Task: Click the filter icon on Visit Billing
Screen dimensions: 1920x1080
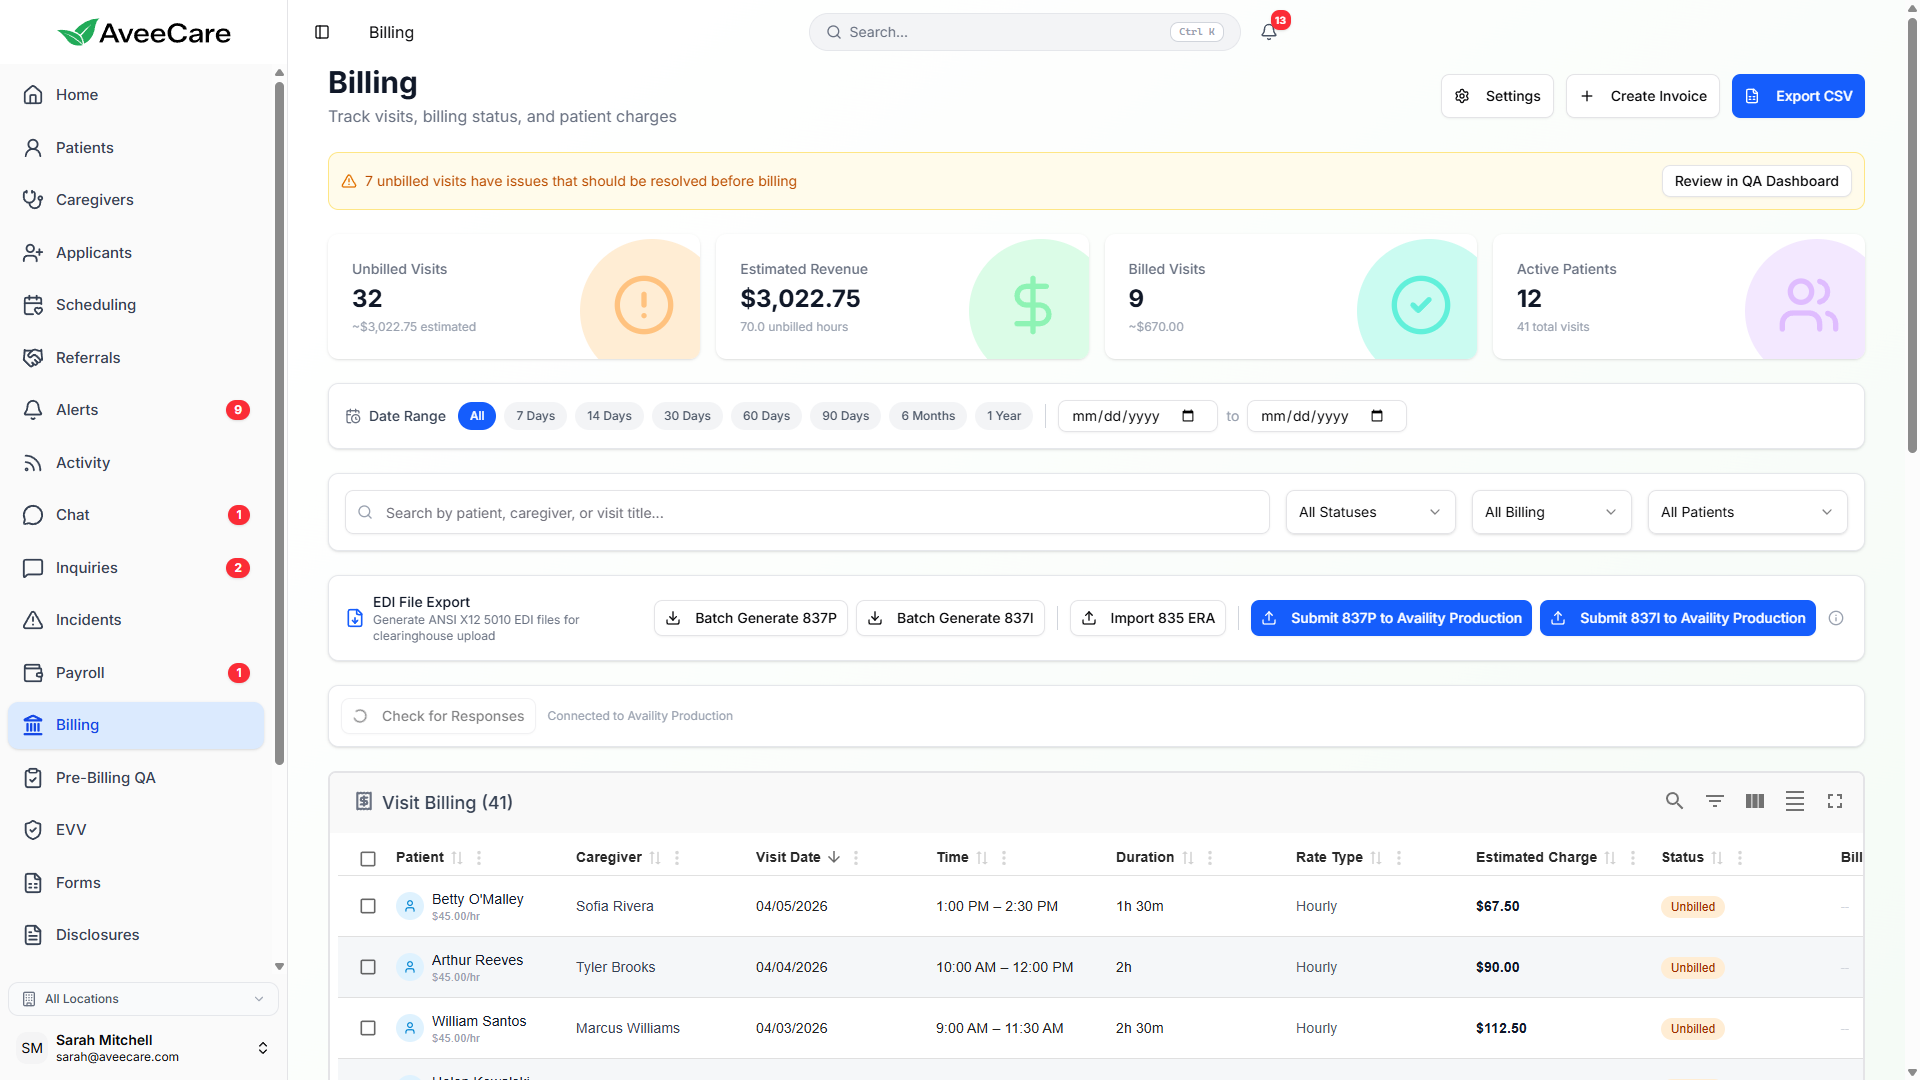Action: point(1714,801)
